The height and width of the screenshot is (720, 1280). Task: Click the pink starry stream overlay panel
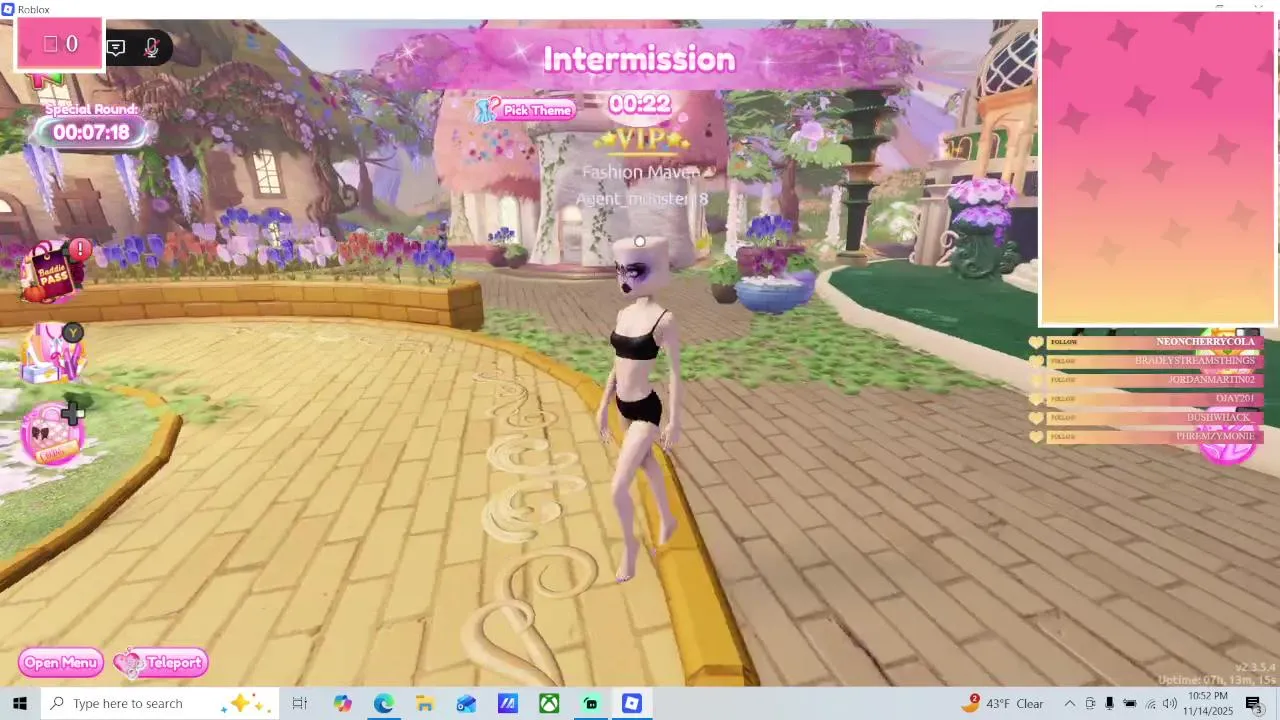coord(1158,169)
